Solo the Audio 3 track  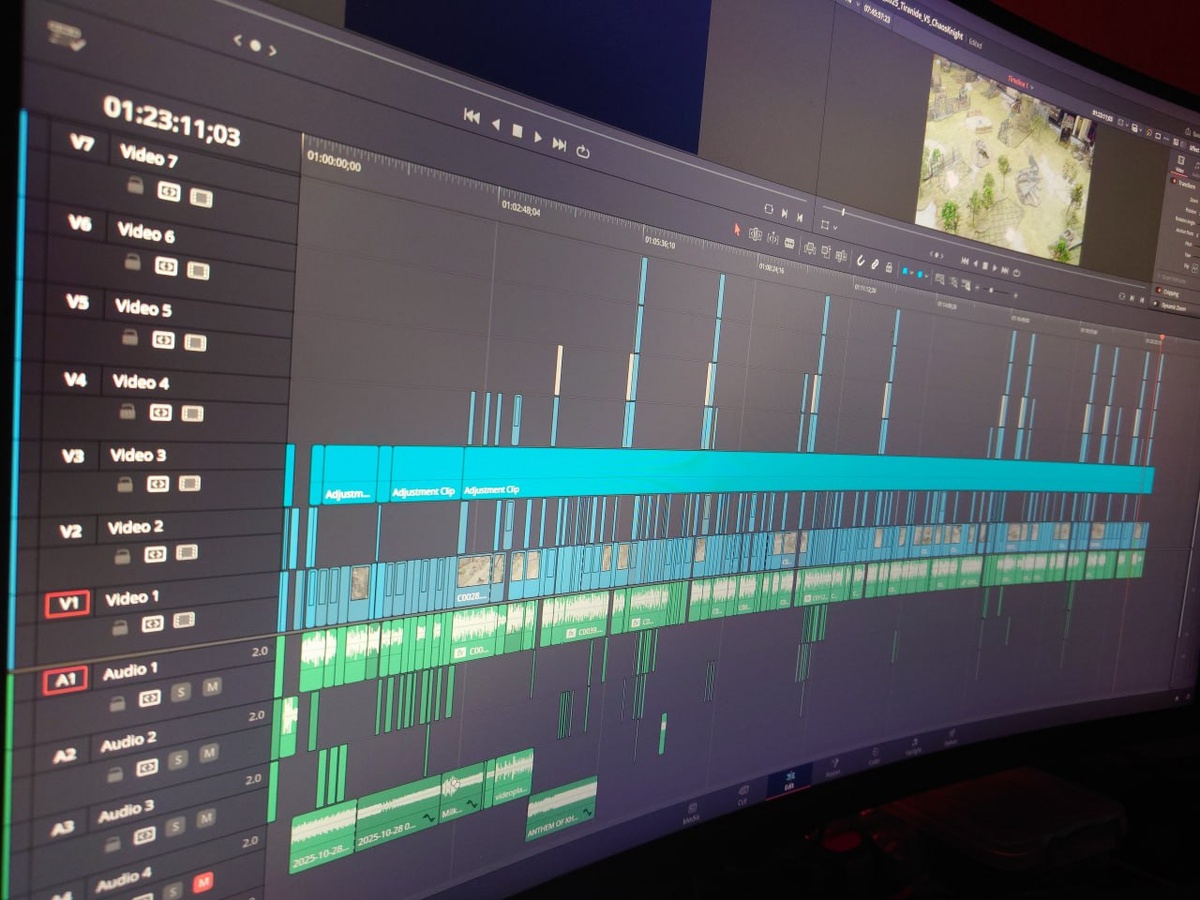175,827
